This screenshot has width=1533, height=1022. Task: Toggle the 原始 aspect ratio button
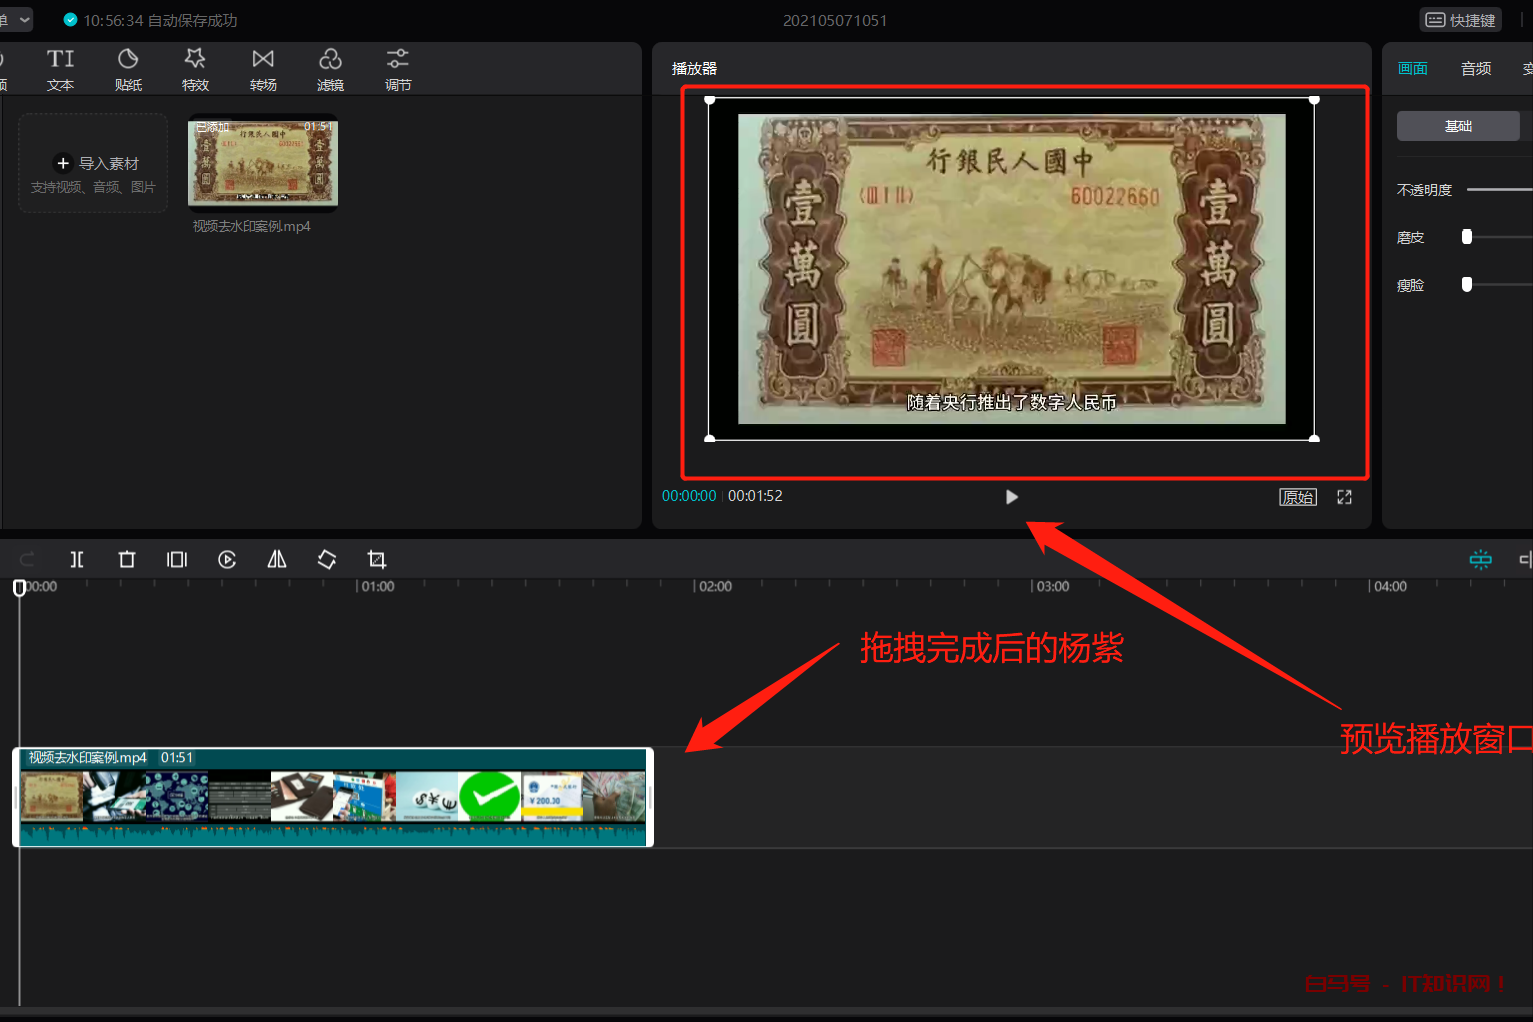point(1298,497)
